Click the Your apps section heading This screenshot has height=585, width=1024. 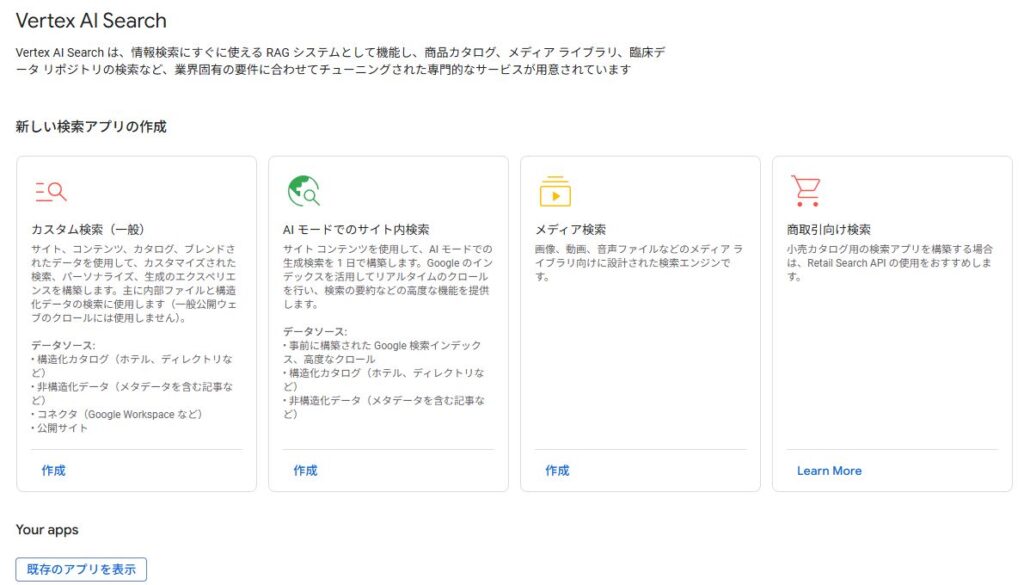click(47, 529)
